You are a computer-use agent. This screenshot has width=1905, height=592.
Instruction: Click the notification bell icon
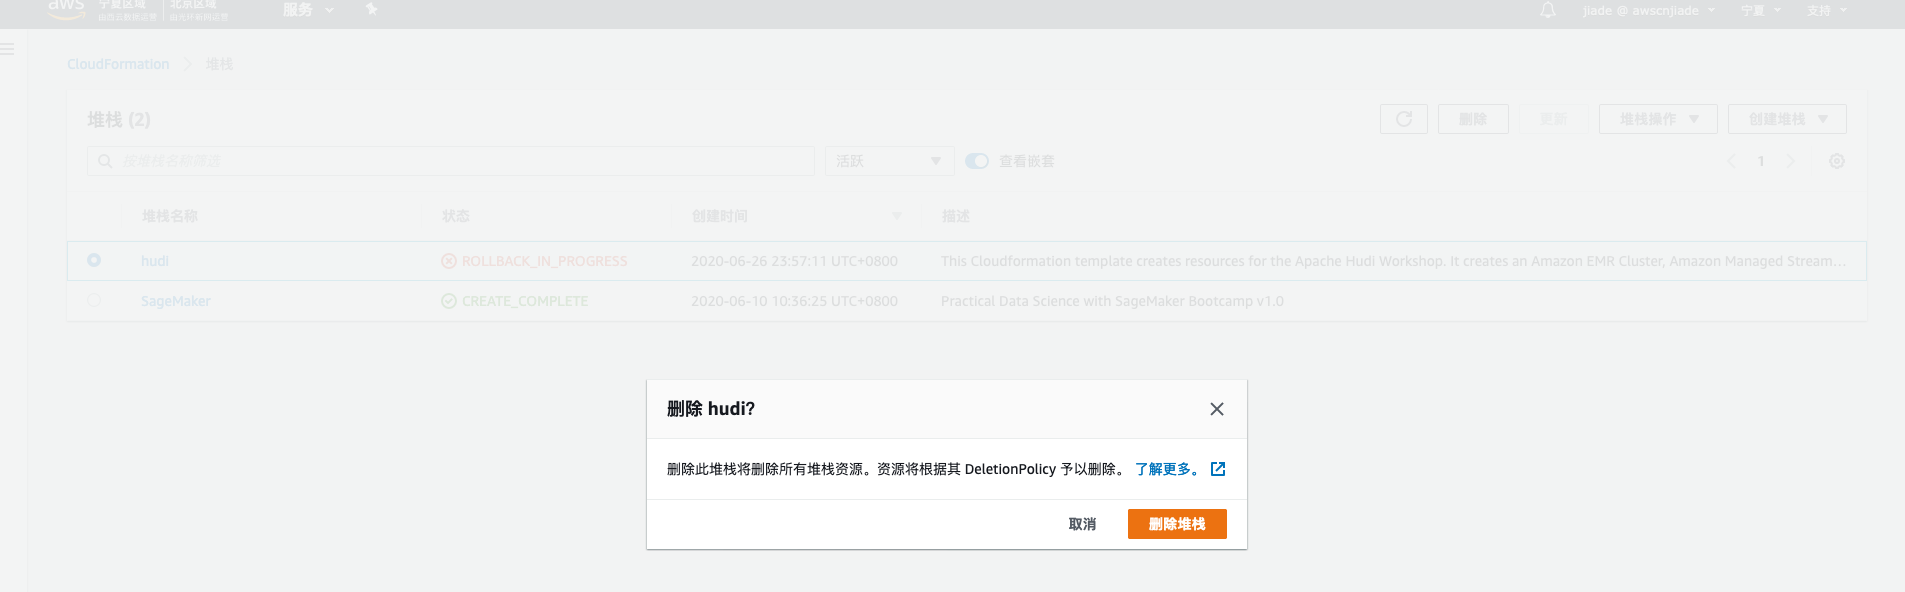click(1547, 11)
